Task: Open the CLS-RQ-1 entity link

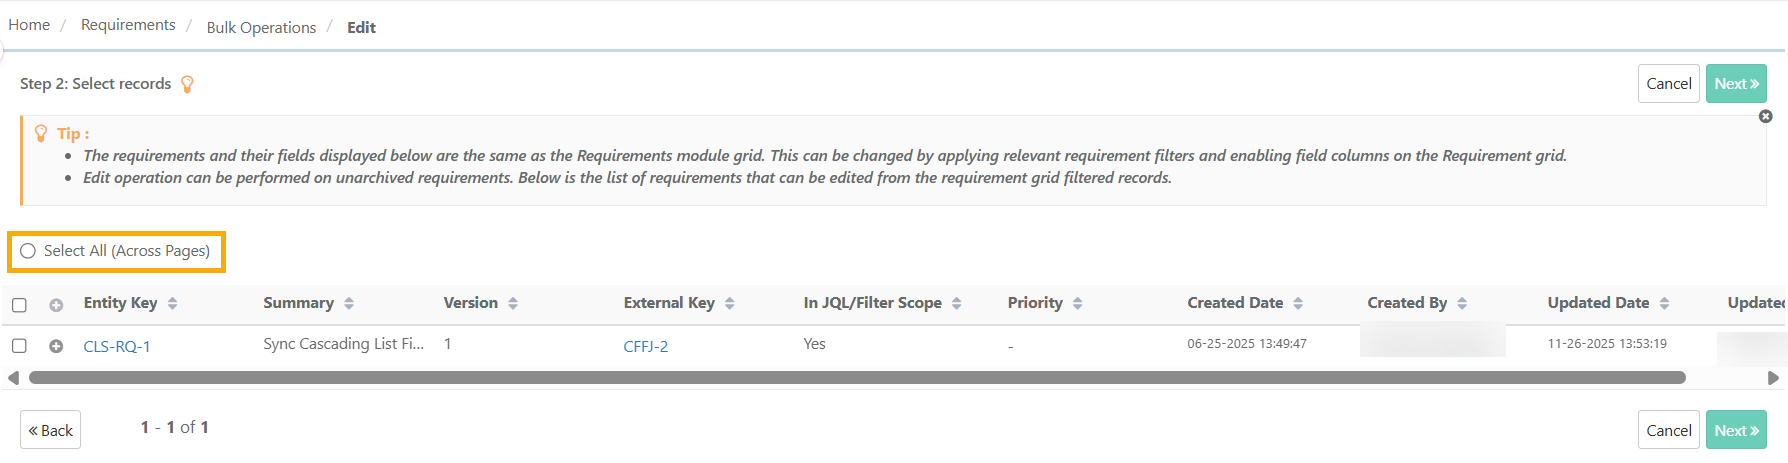Action: click(x=117, y=346)
